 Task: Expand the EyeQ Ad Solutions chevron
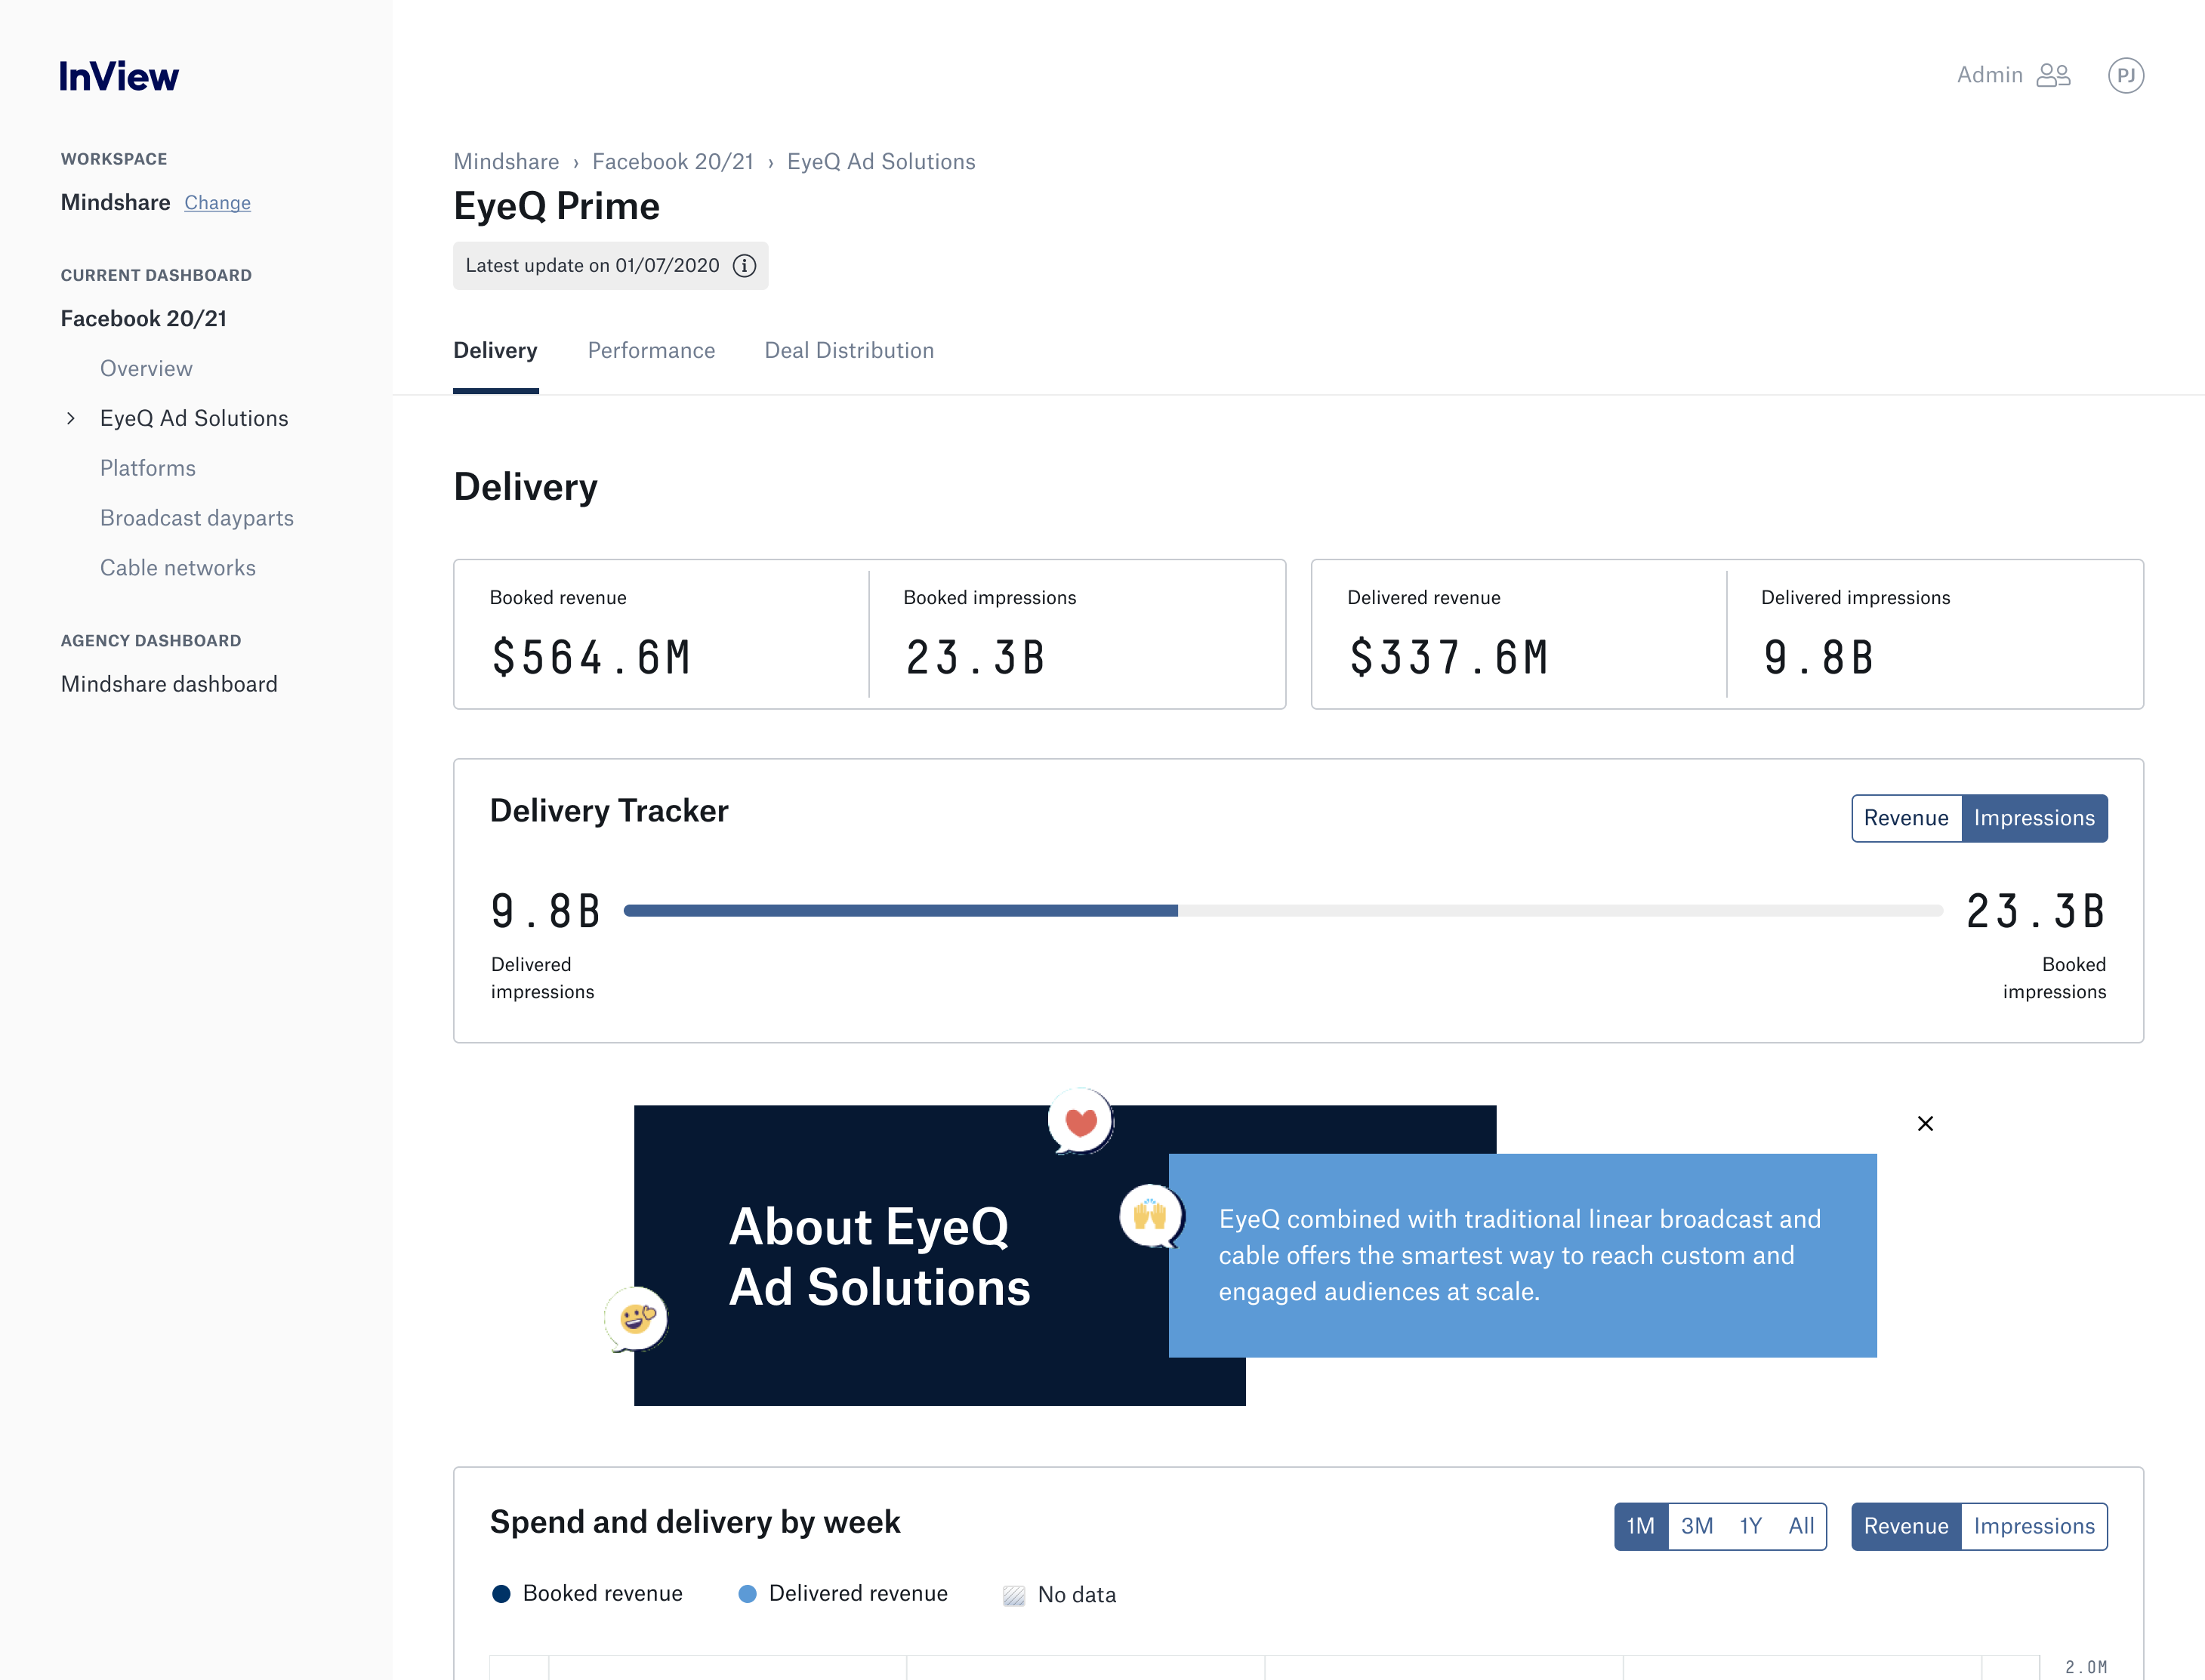point(70,418)
